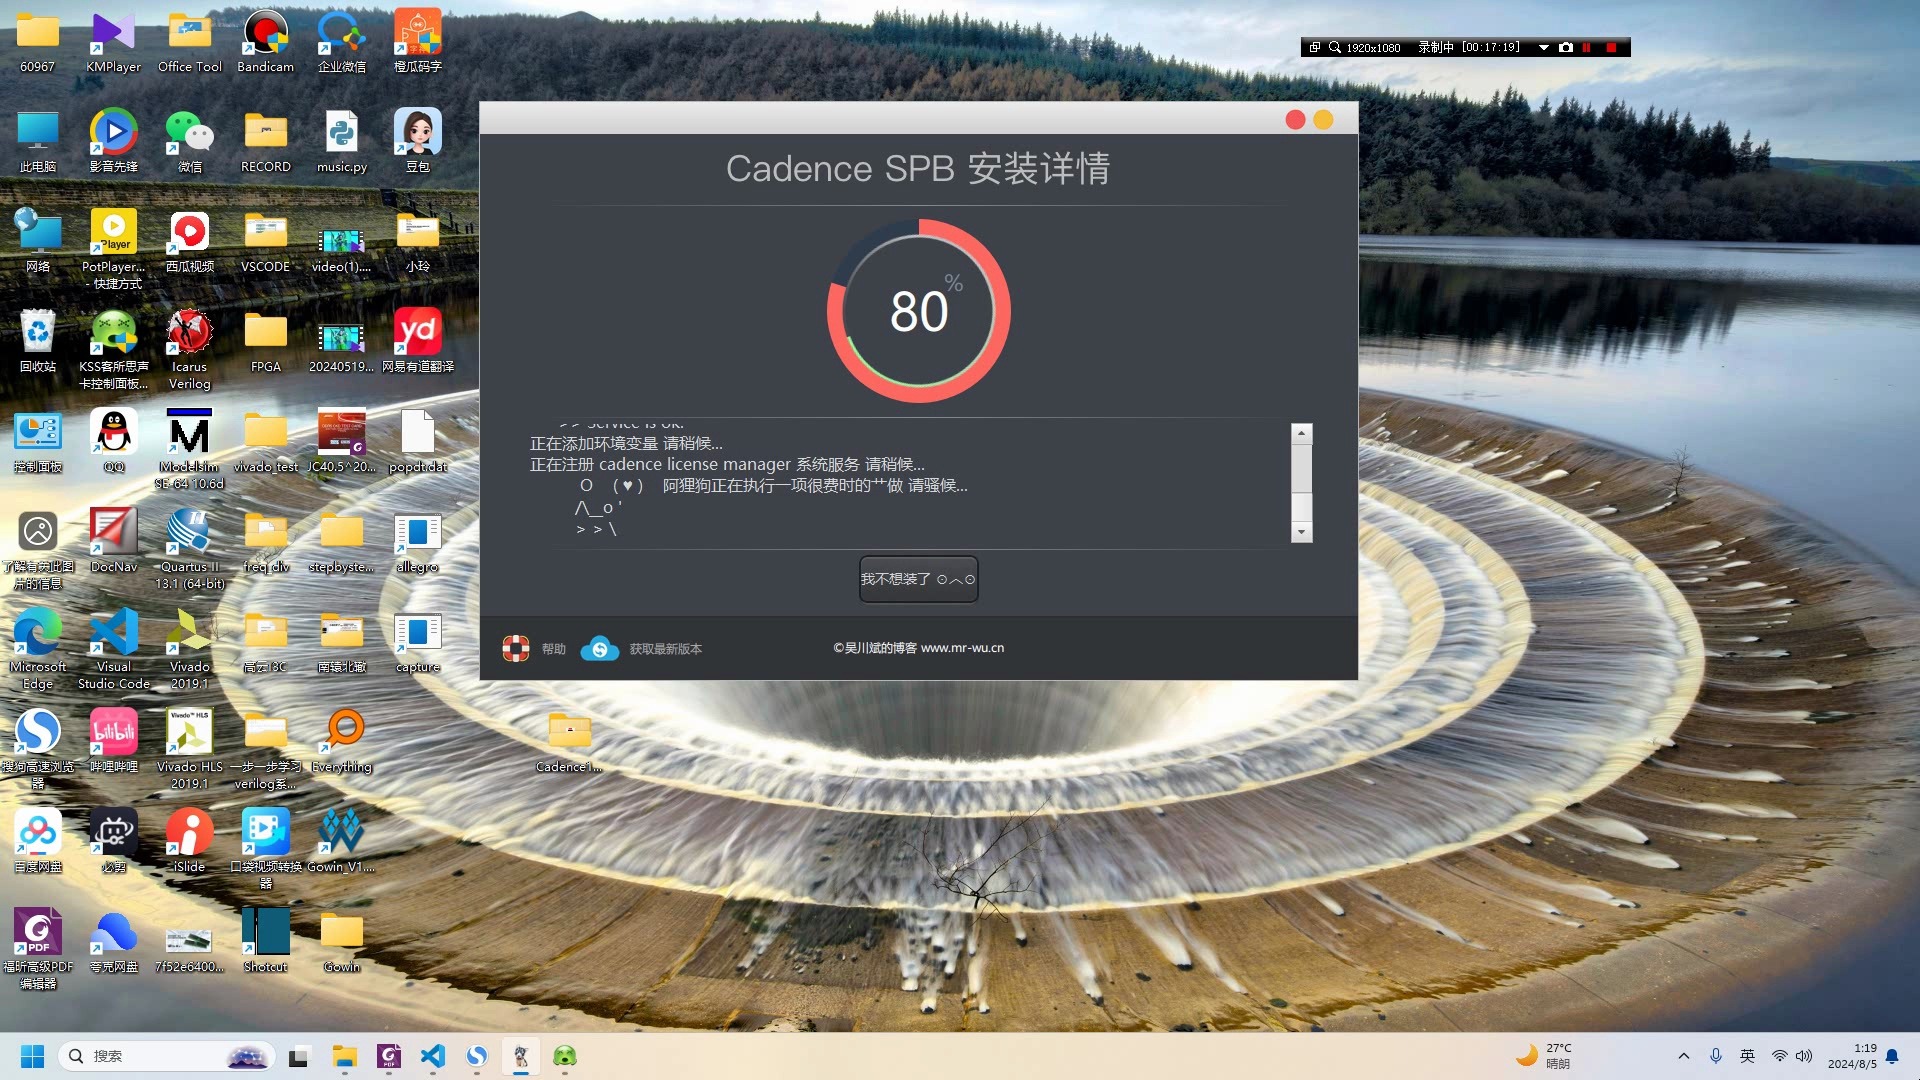The width and height of the screenshot is (1920, 1080).
Task: Click the 我不想装了 cancel button
Action: [918, 580]
